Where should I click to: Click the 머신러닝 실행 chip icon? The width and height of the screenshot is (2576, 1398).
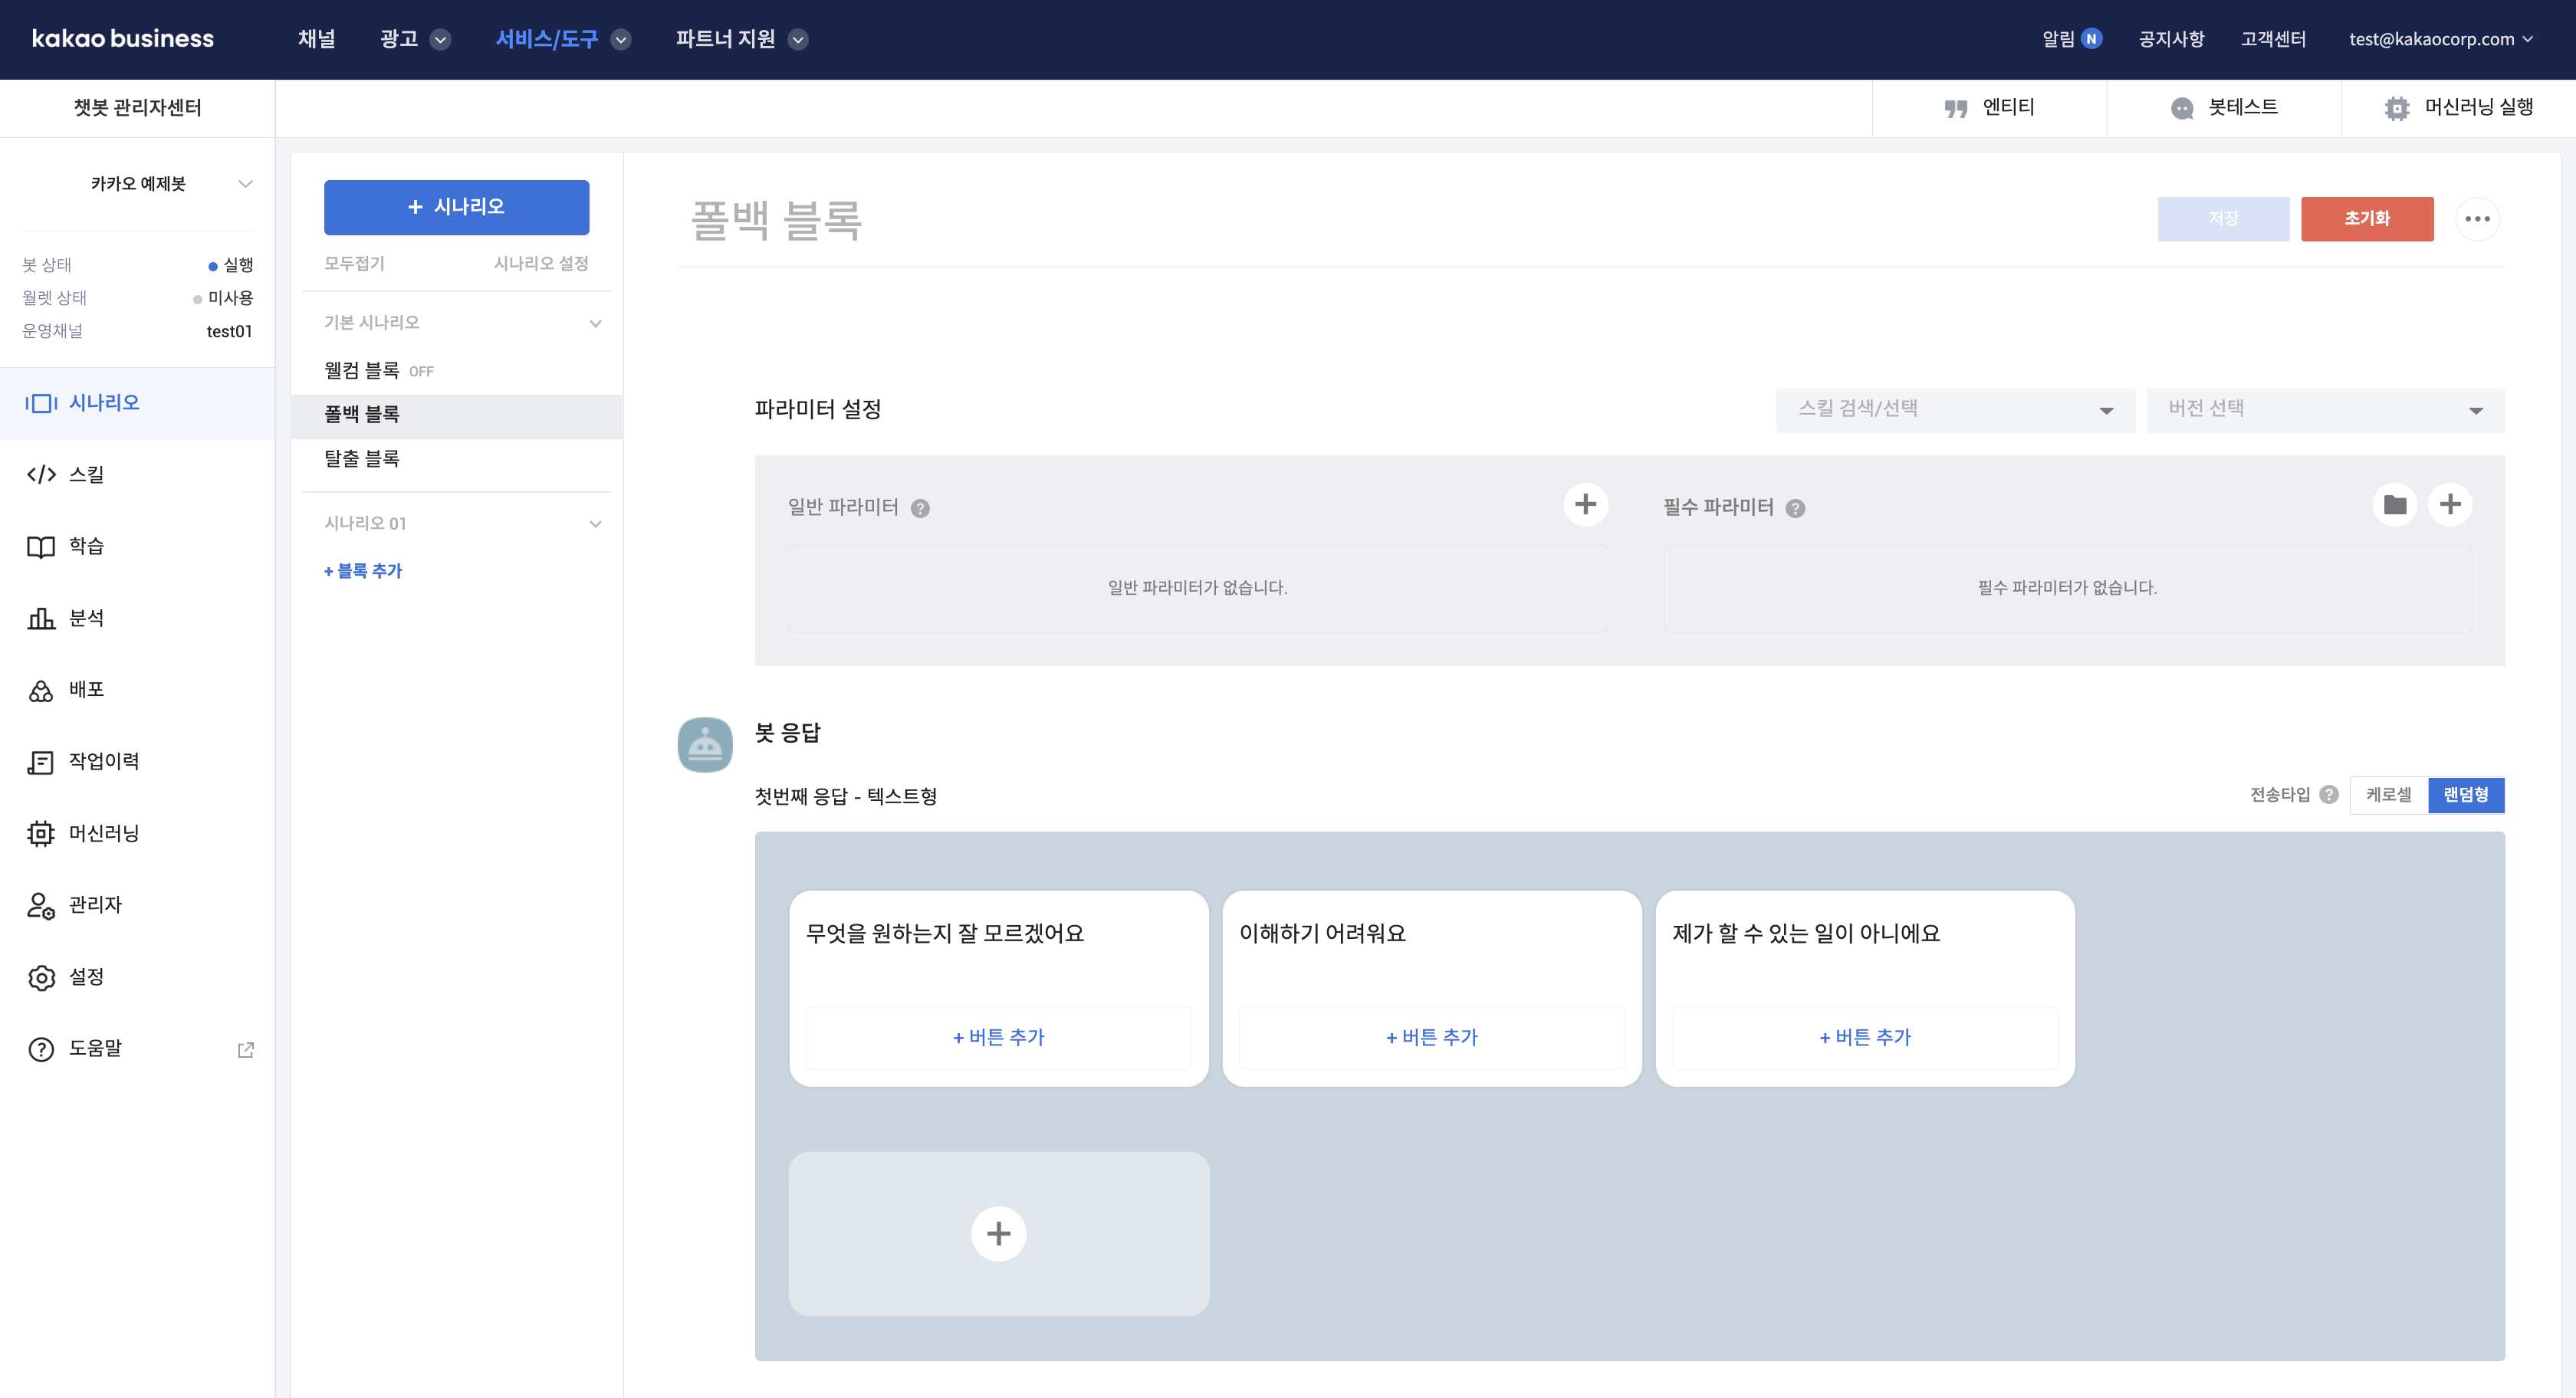(2396, 108)
